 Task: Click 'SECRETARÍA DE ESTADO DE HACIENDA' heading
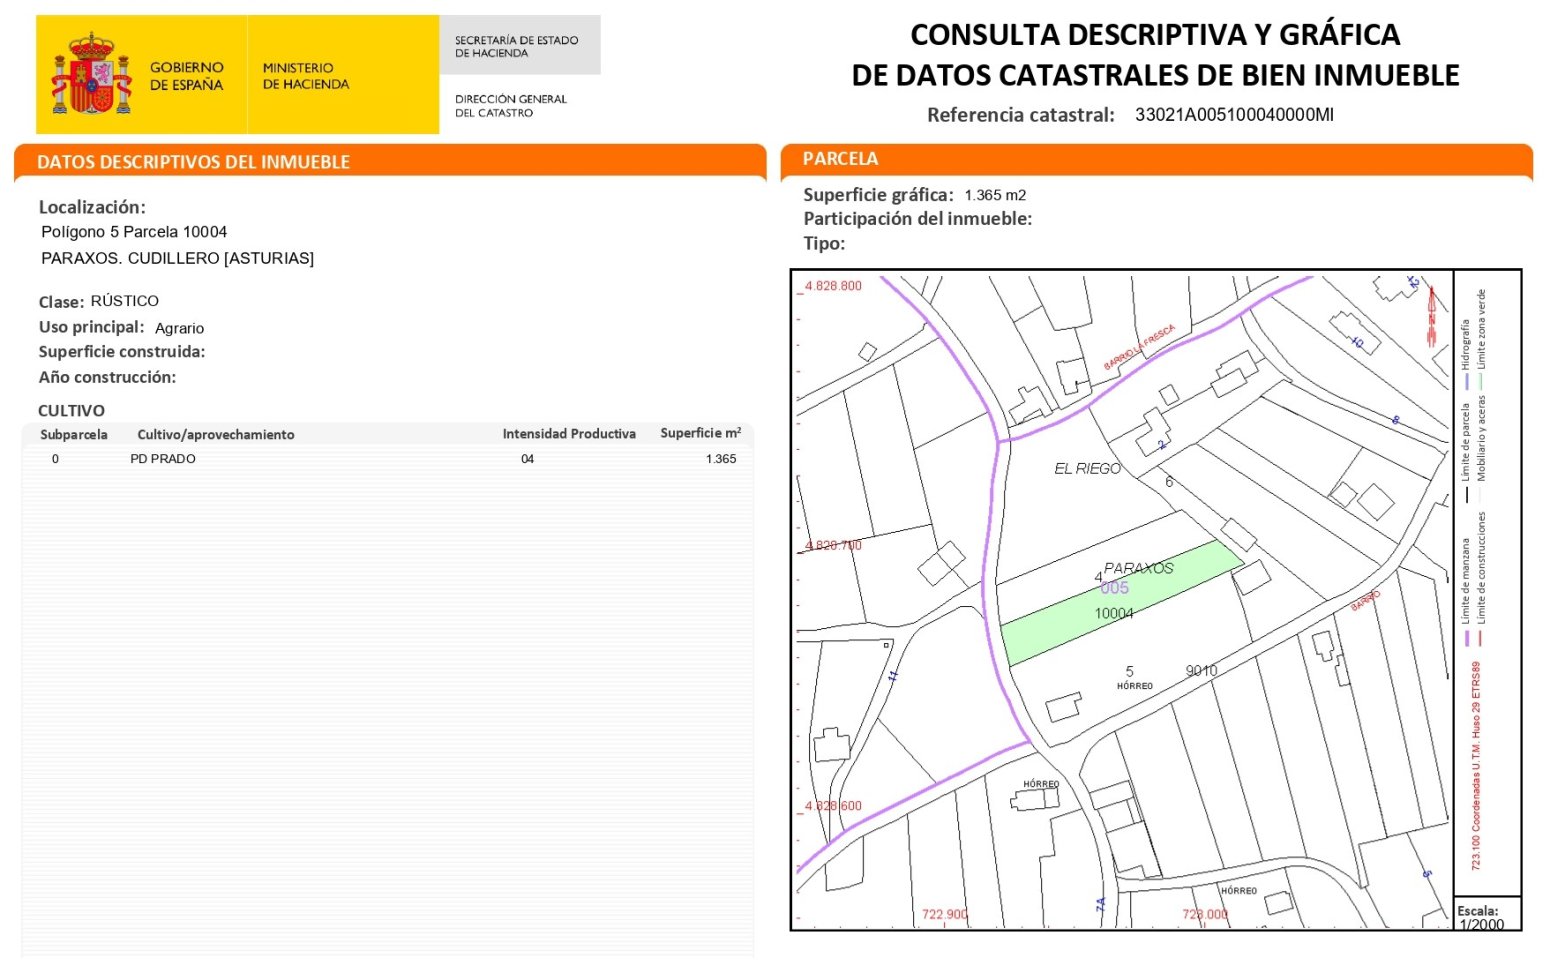[517, 47]
